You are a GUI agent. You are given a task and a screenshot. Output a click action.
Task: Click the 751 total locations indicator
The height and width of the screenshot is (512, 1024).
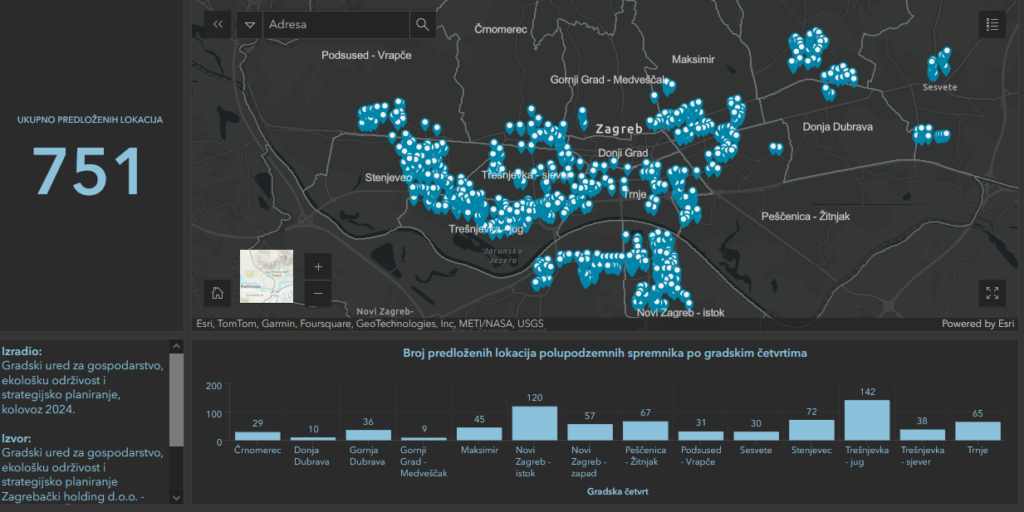click(x=90, y=171)
